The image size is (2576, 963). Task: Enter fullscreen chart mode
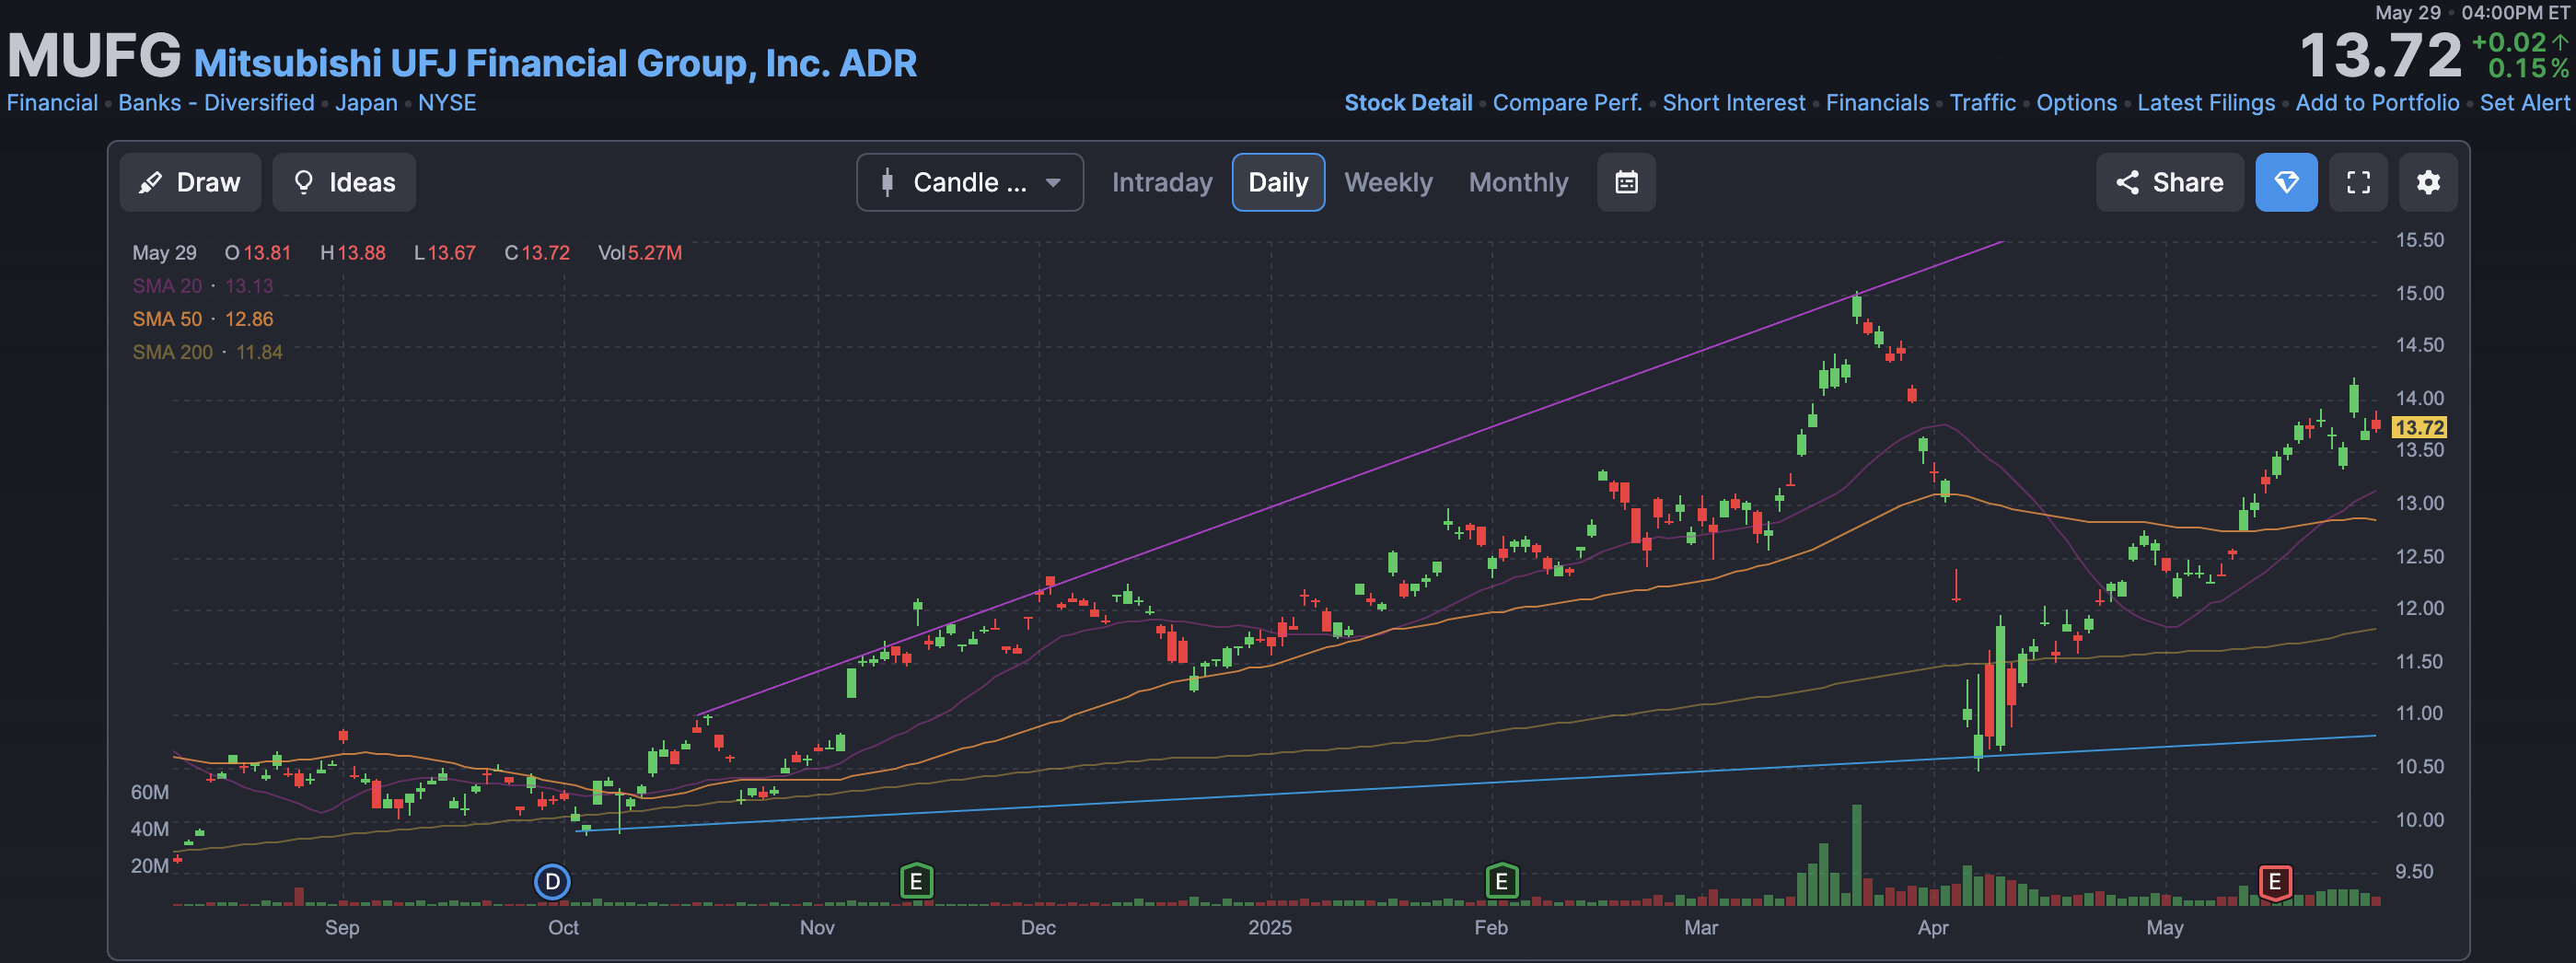(x=2358, y=182)
